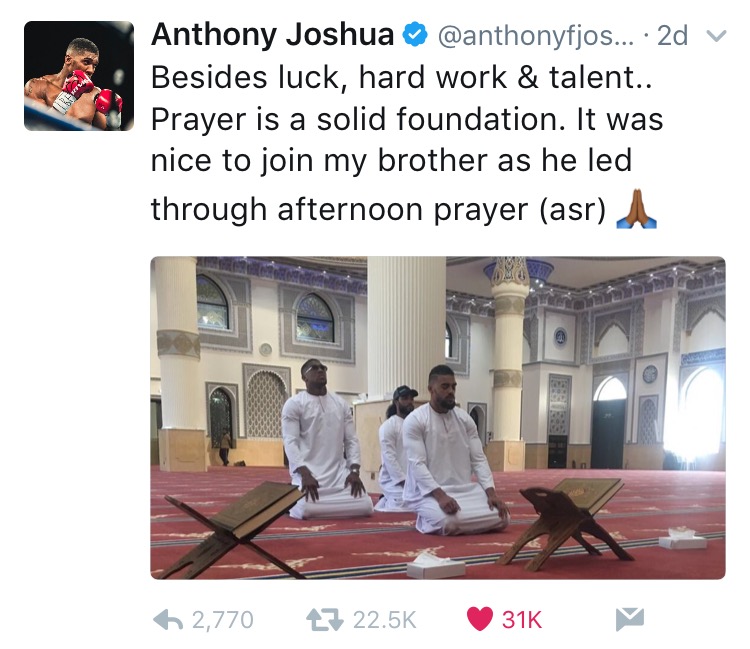This screenshot has width=750, height=649.
Task: Click the reply arrow icon
Action: pos(168,620)
